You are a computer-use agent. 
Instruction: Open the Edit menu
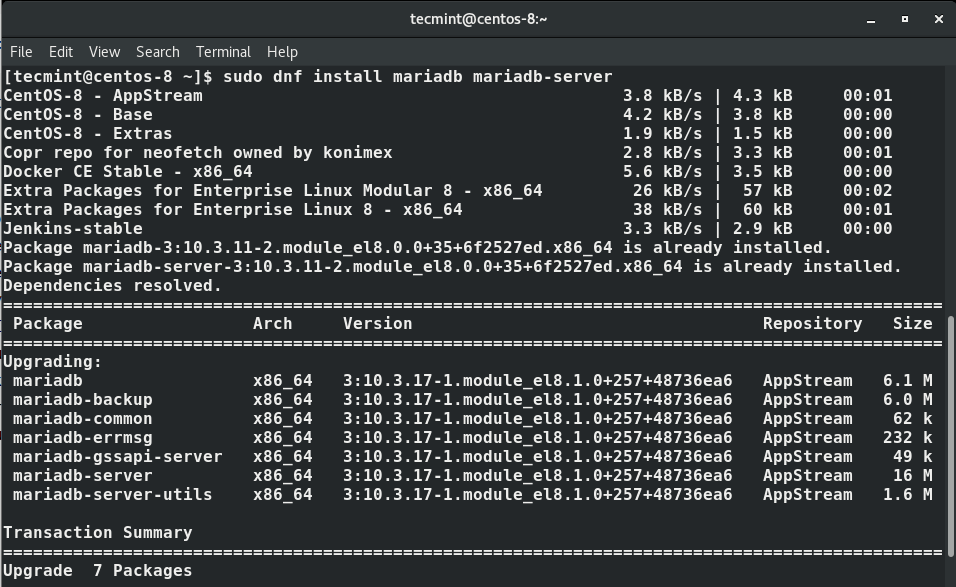pos(61,52)
